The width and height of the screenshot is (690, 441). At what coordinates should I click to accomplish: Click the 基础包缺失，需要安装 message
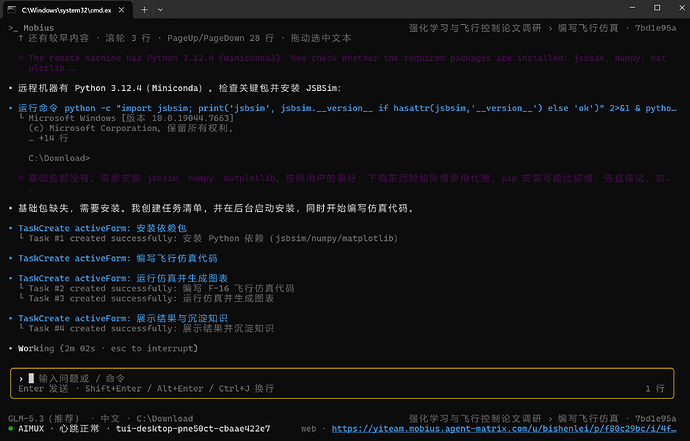tap(216, 209)
